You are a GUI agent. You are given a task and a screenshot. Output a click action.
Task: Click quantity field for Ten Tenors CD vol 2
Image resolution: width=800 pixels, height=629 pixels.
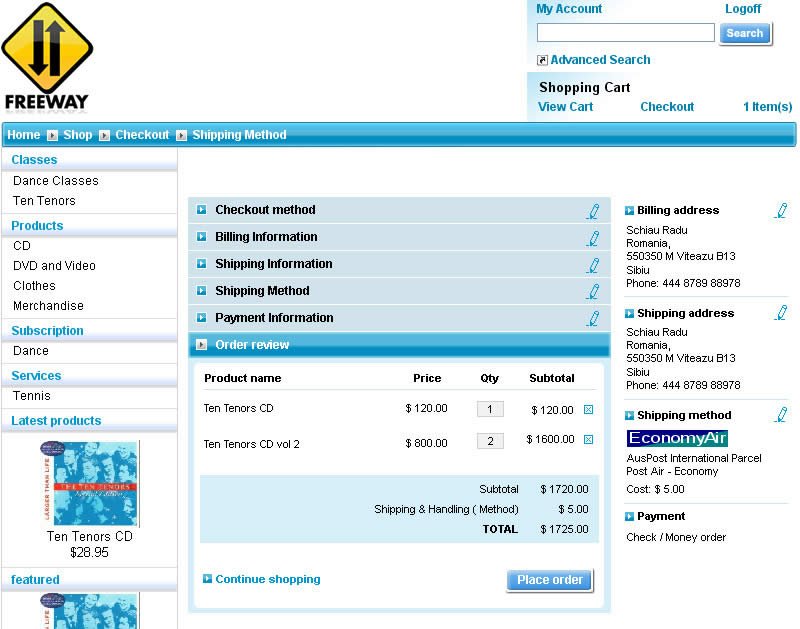click(490, 441)
